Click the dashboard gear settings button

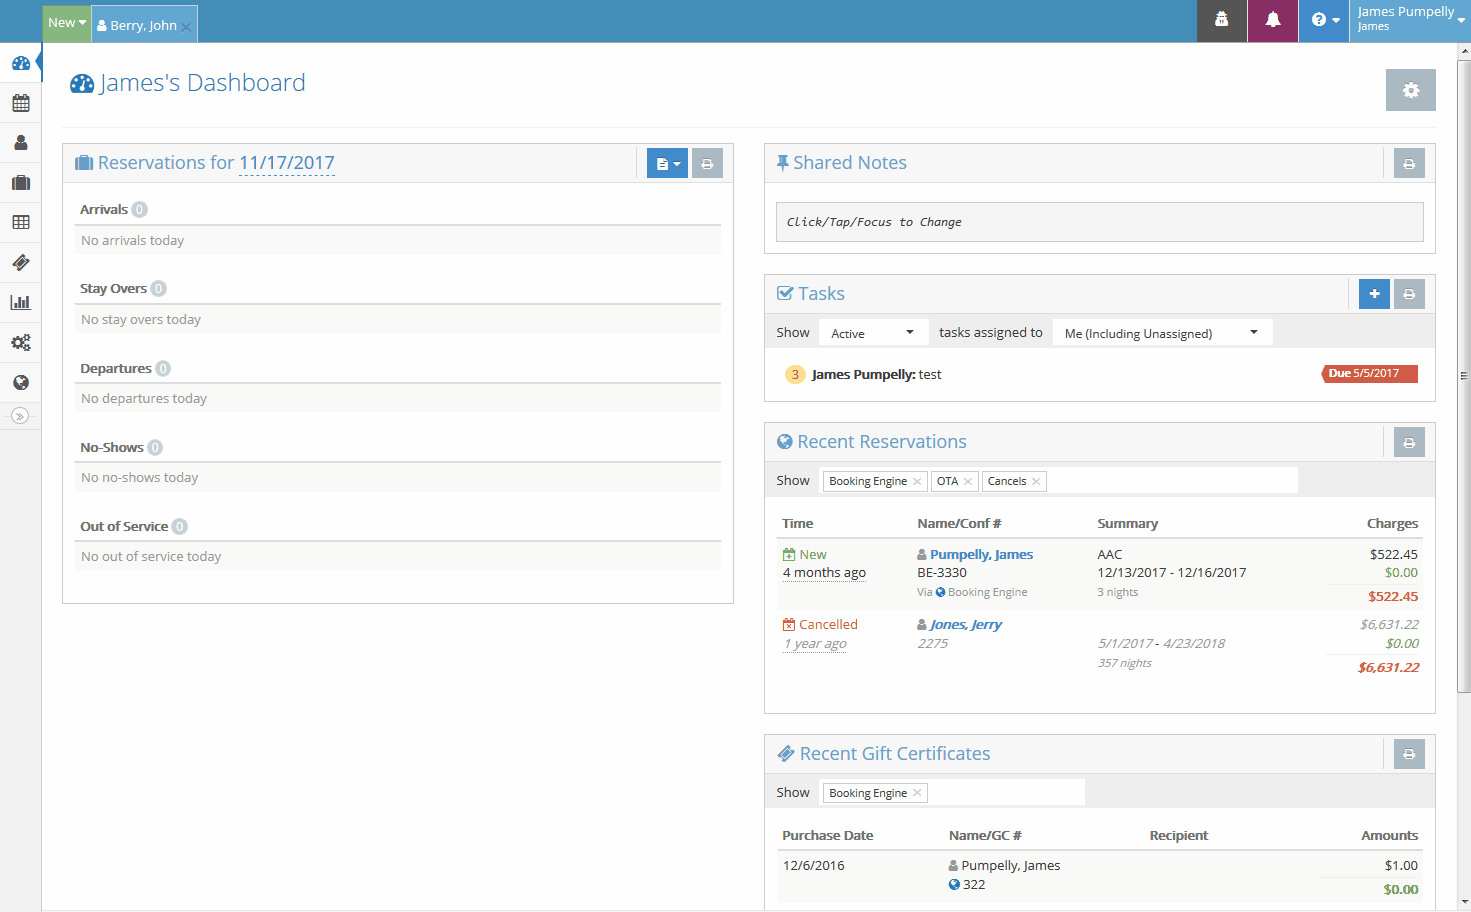coord(1410,90)
